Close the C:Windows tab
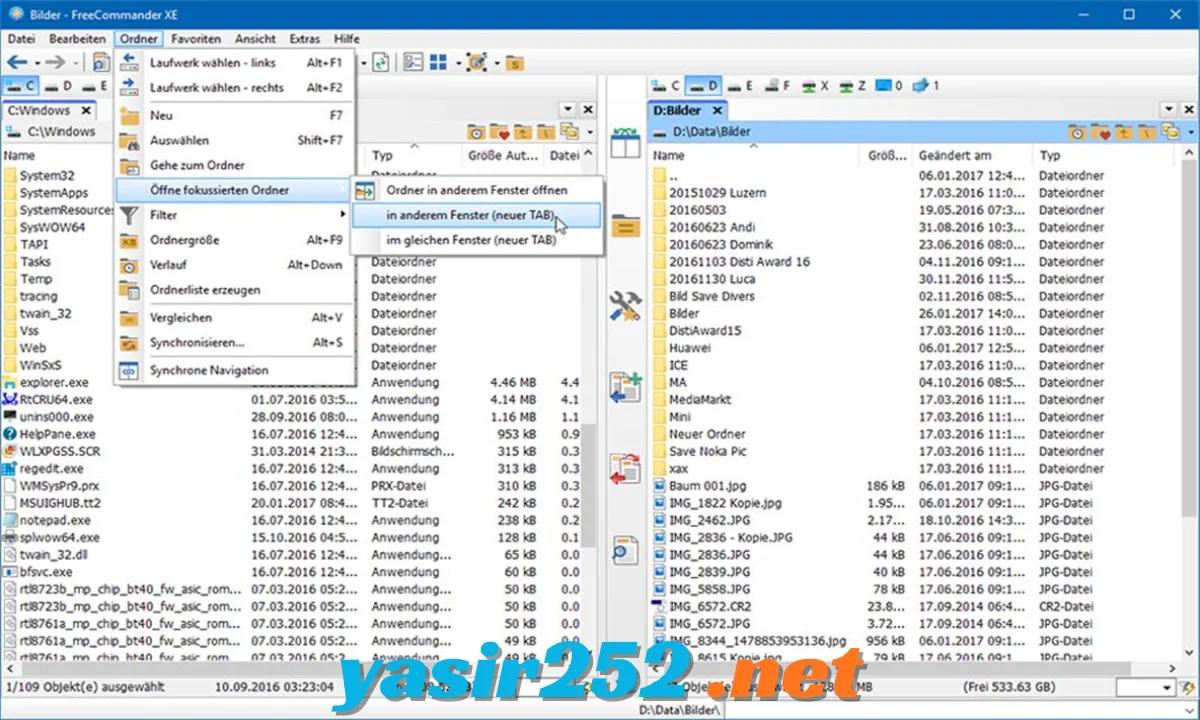The image size is (1200, 720). point(86,111)
